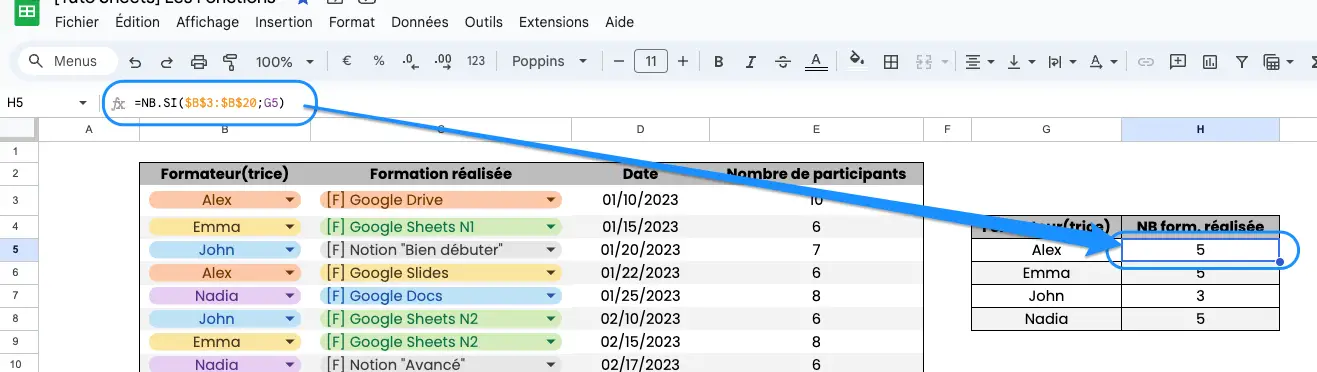Screen dimensions: 1317x372
Task: Open the cell borders tool
Action: click(x=890, y=62)
